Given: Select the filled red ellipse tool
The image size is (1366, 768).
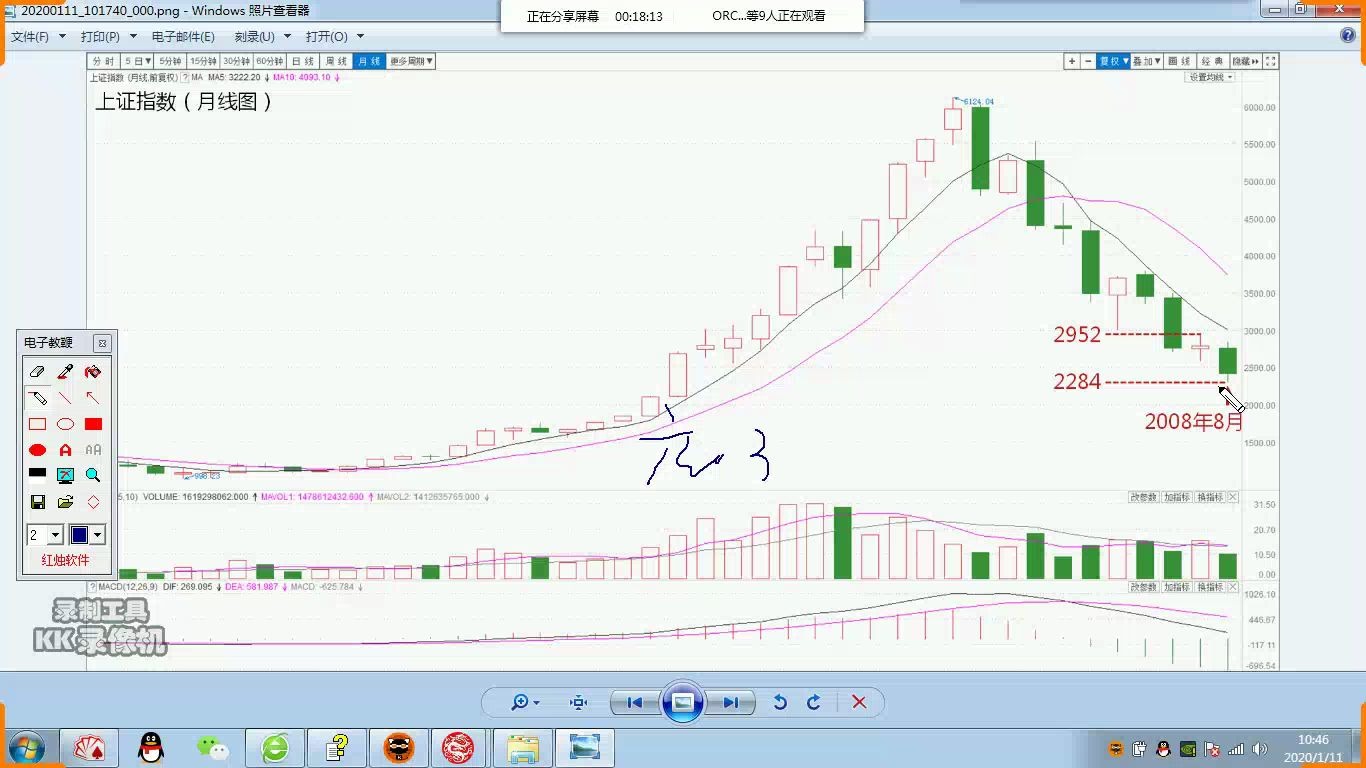Looking at the screenshot, I should 38,450.
